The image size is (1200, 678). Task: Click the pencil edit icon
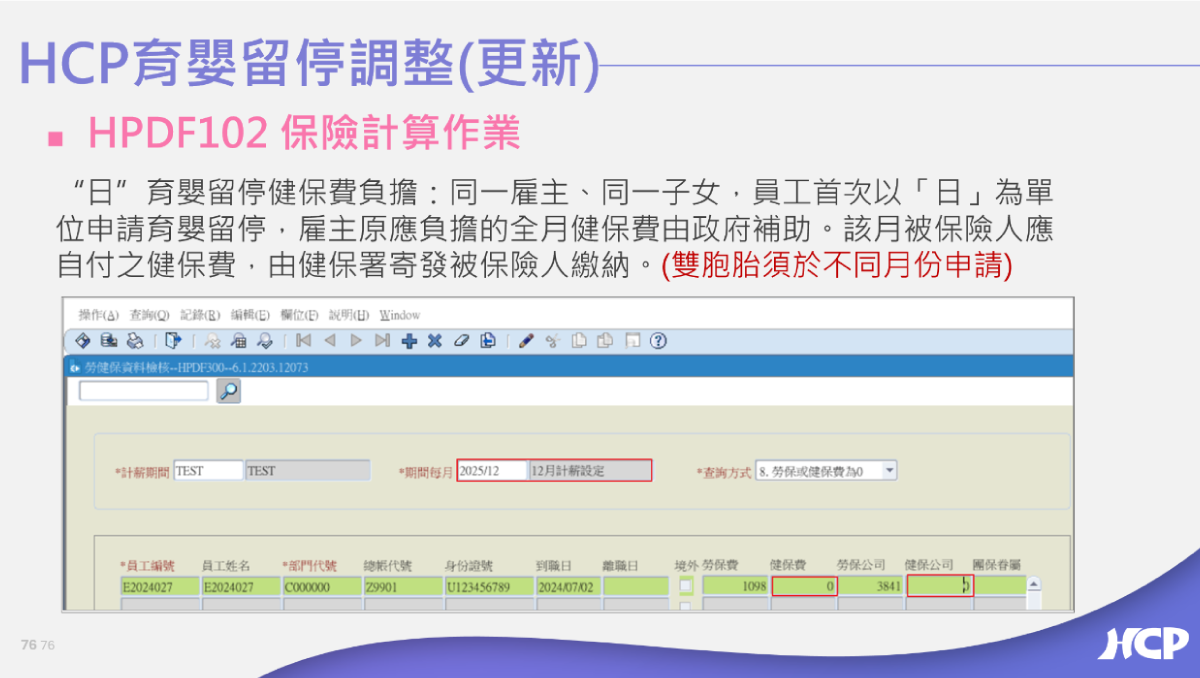pos(526,340)
